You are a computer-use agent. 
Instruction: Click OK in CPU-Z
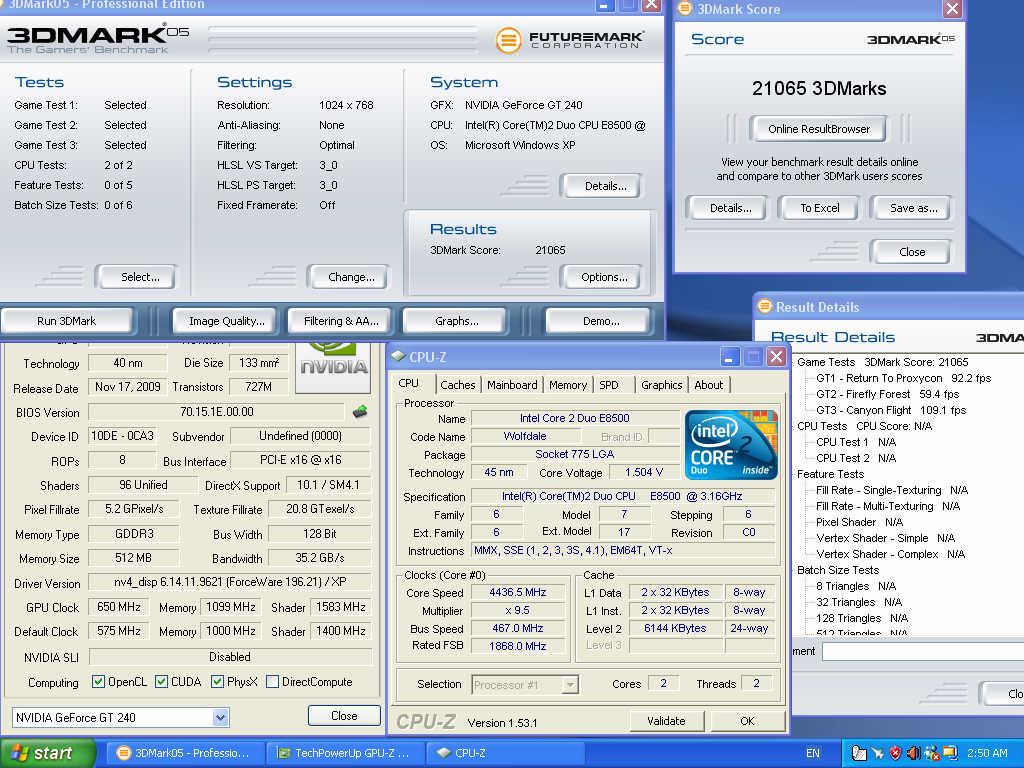[747, 721]
